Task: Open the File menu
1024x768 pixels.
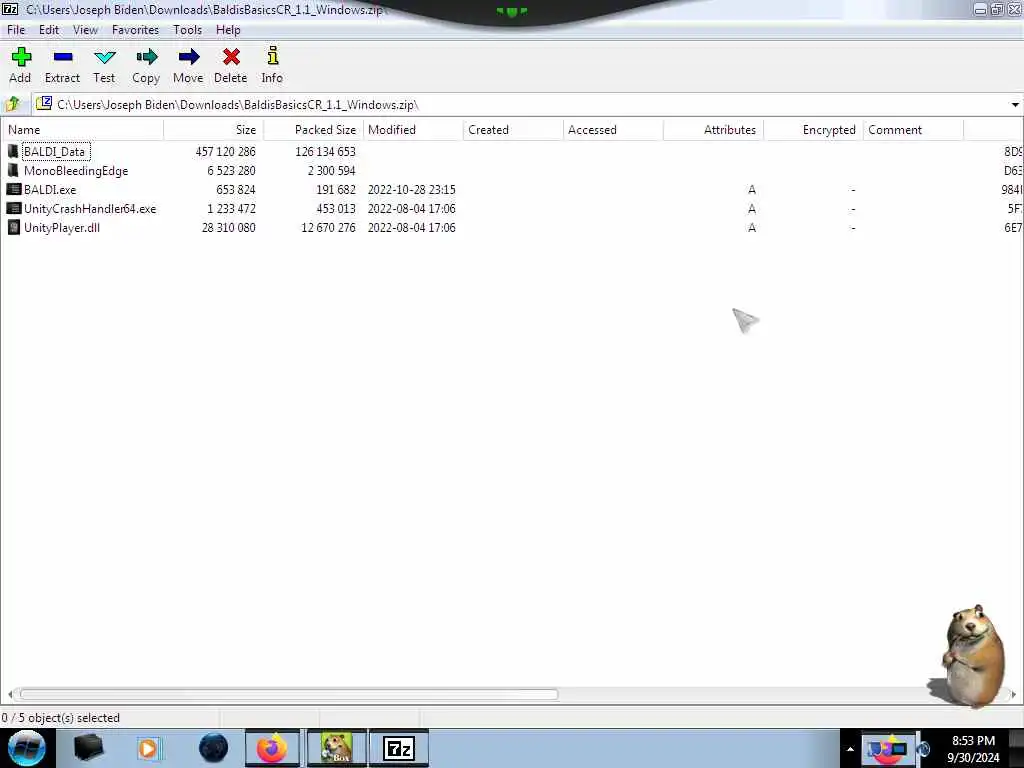Action: (x=16, y=30)
